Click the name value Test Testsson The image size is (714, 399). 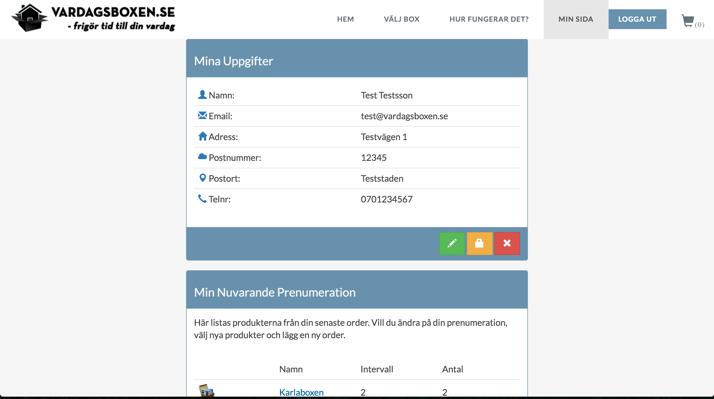(387, 95)
